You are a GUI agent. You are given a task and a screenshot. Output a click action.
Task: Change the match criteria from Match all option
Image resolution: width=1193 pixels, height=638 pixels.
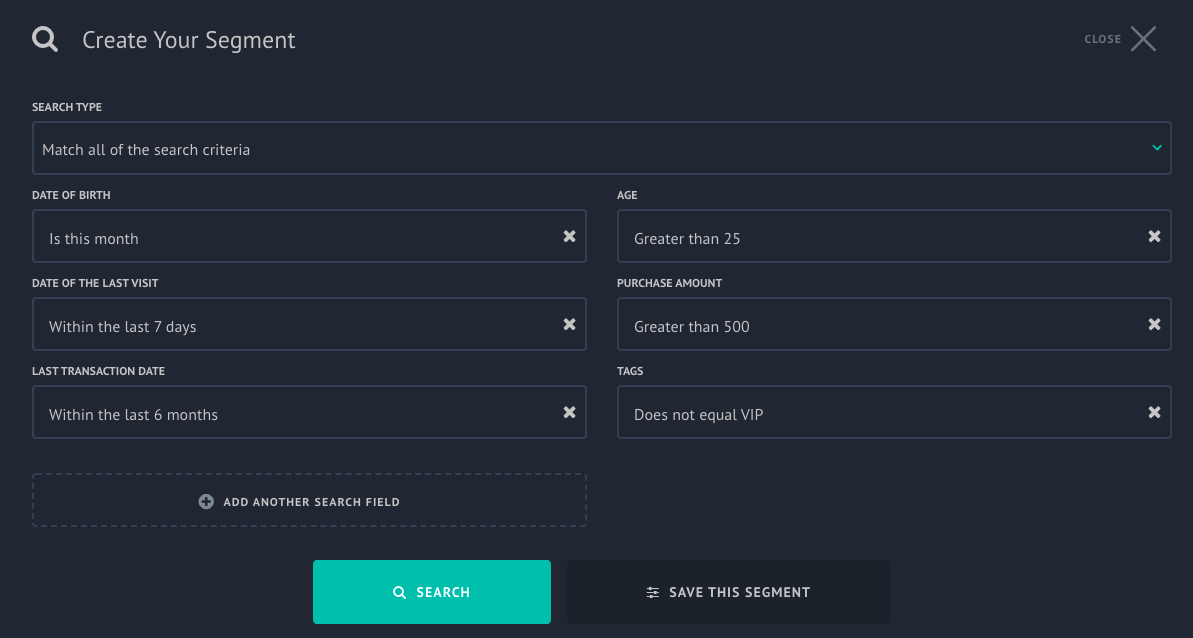[x=600, y=147]
